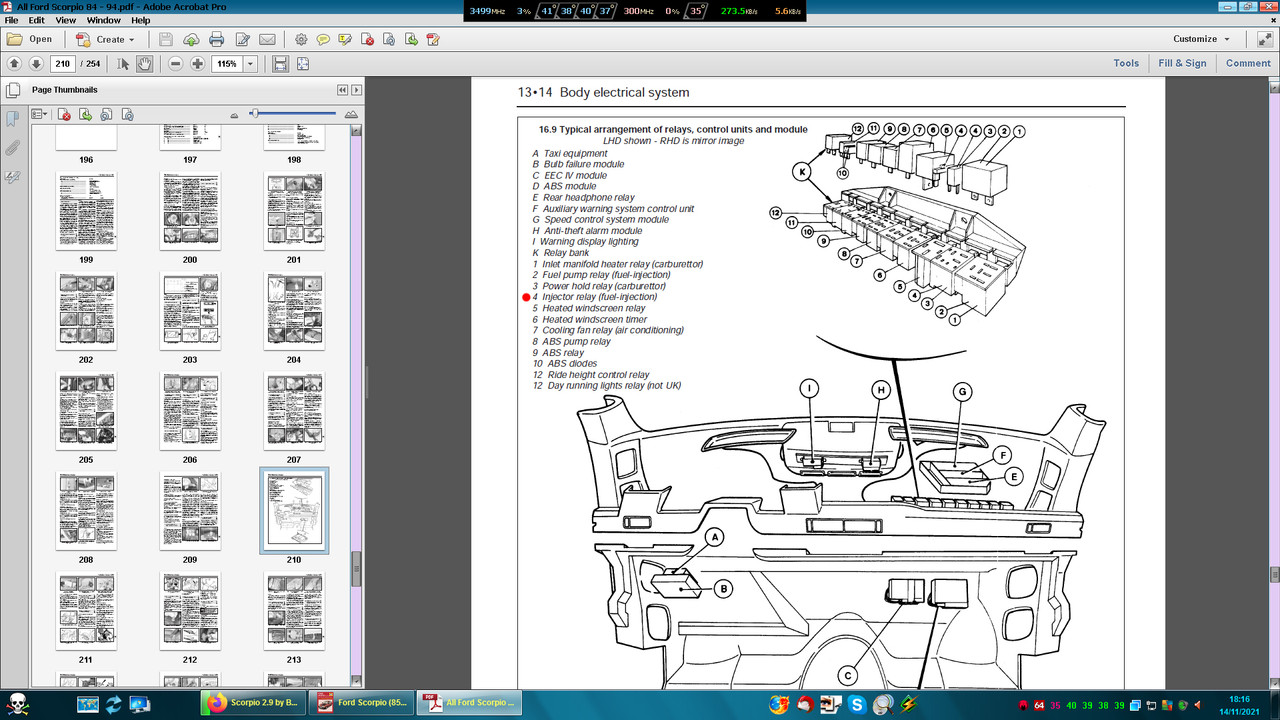Open the gear settings icon in toolbar
The height and width of the screenshot is (720, 1280).
pos(301,39)
